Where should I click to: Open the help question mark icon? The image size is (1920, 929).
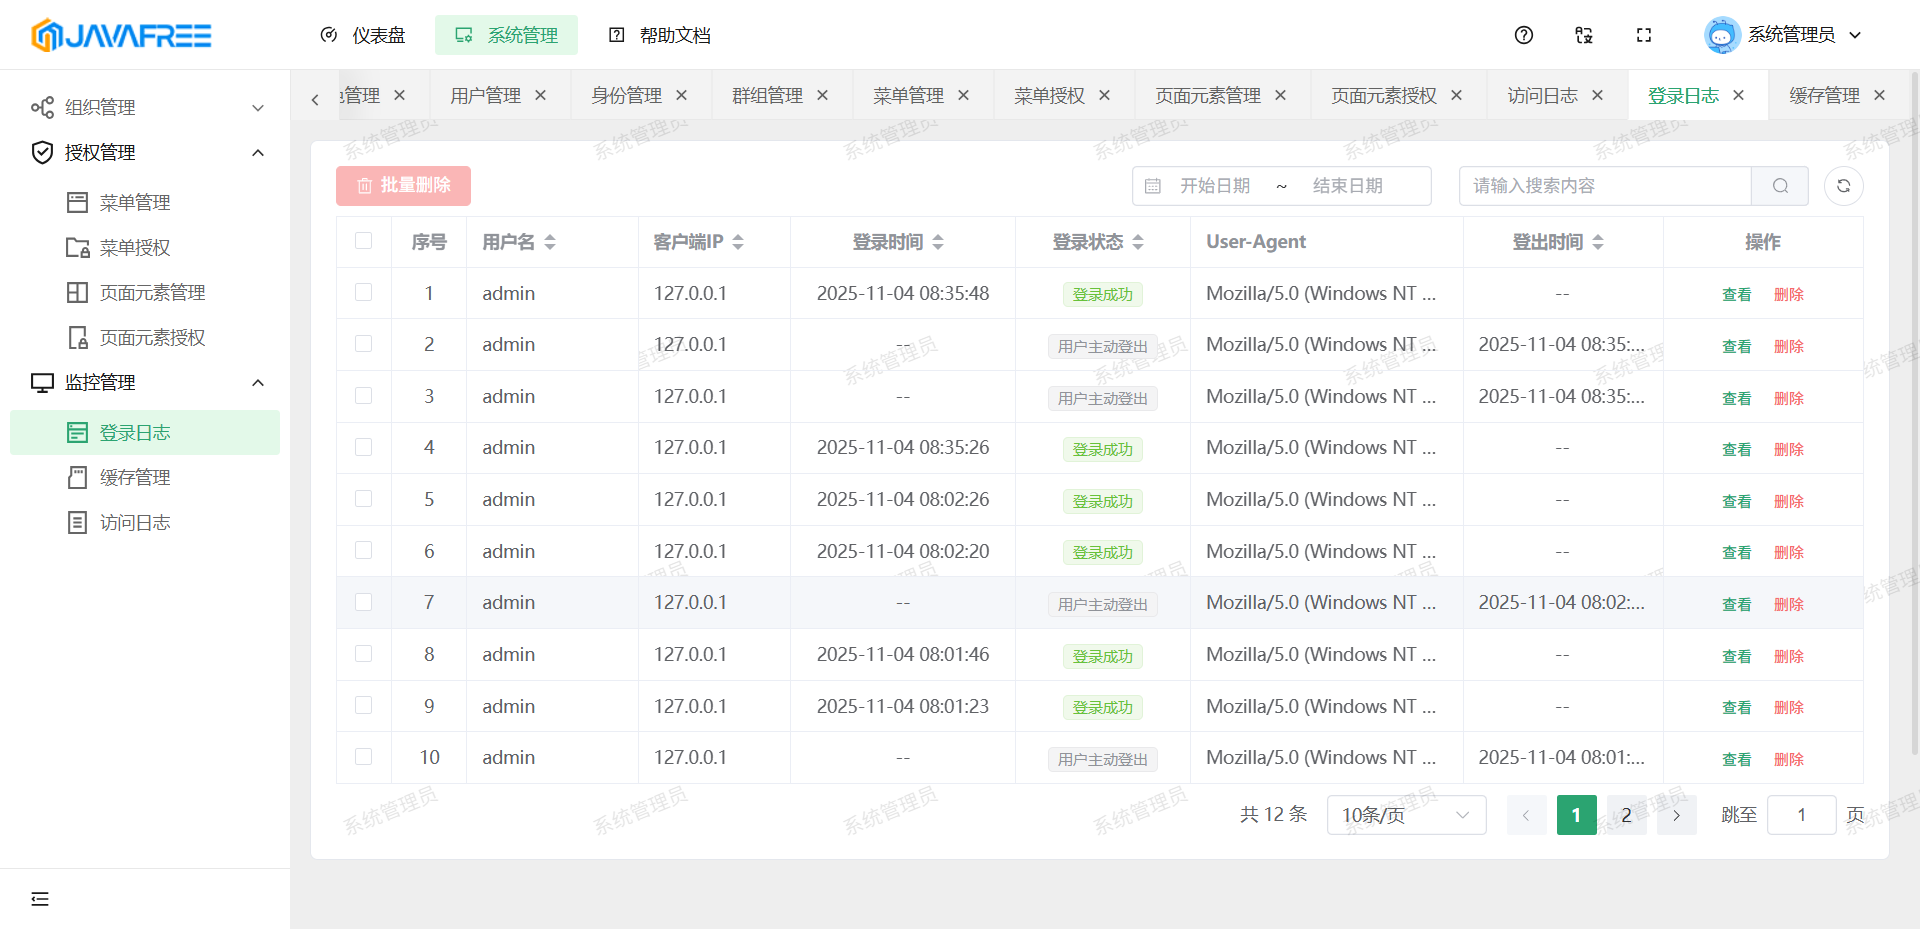(x=1523, y=35)
